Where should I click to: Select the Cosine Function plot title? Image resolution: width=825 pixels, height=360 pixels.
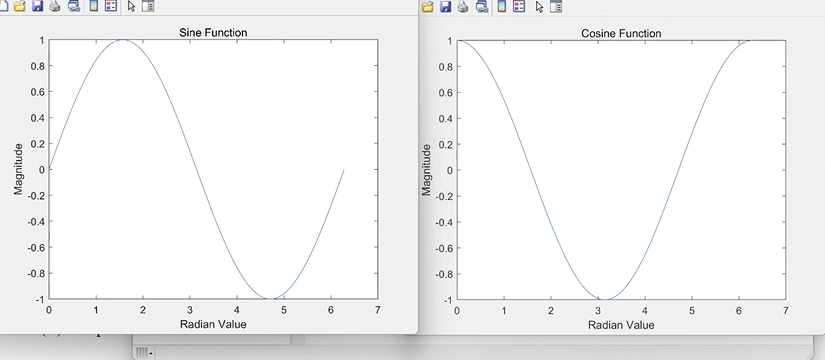(x=621, y=34)
